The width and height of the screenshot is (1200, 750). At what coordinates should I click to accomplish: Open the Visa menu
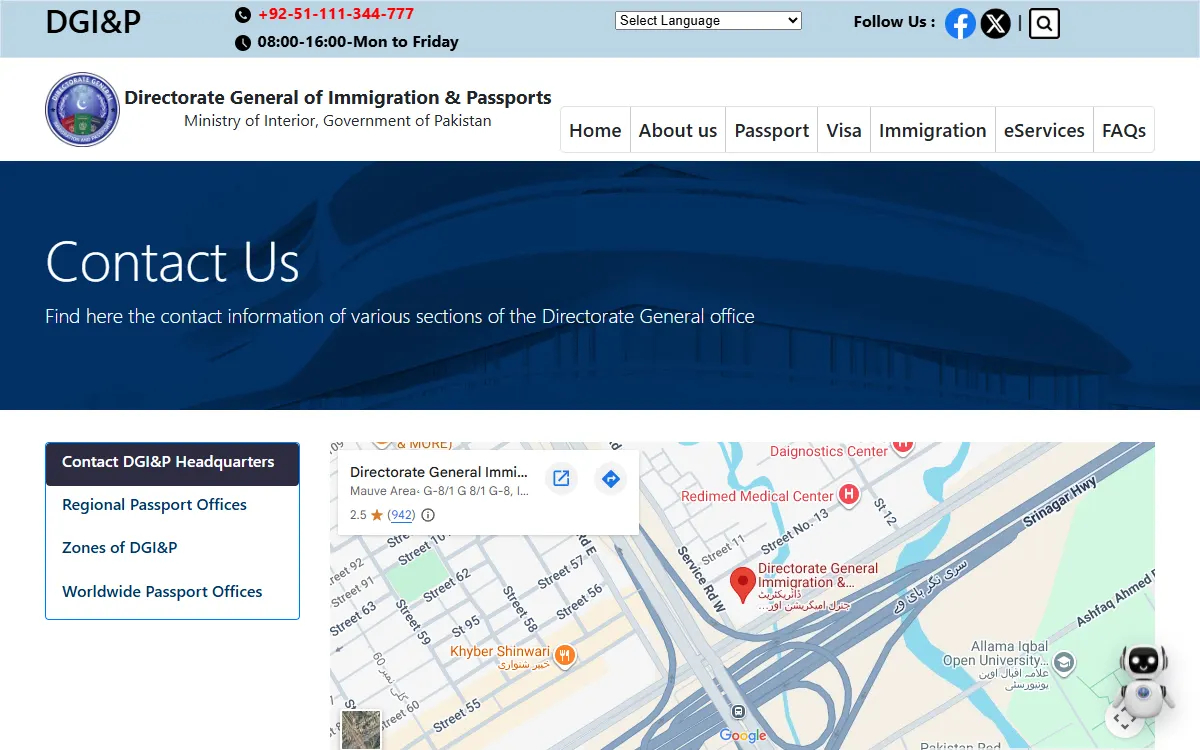(x=844, y=130)
